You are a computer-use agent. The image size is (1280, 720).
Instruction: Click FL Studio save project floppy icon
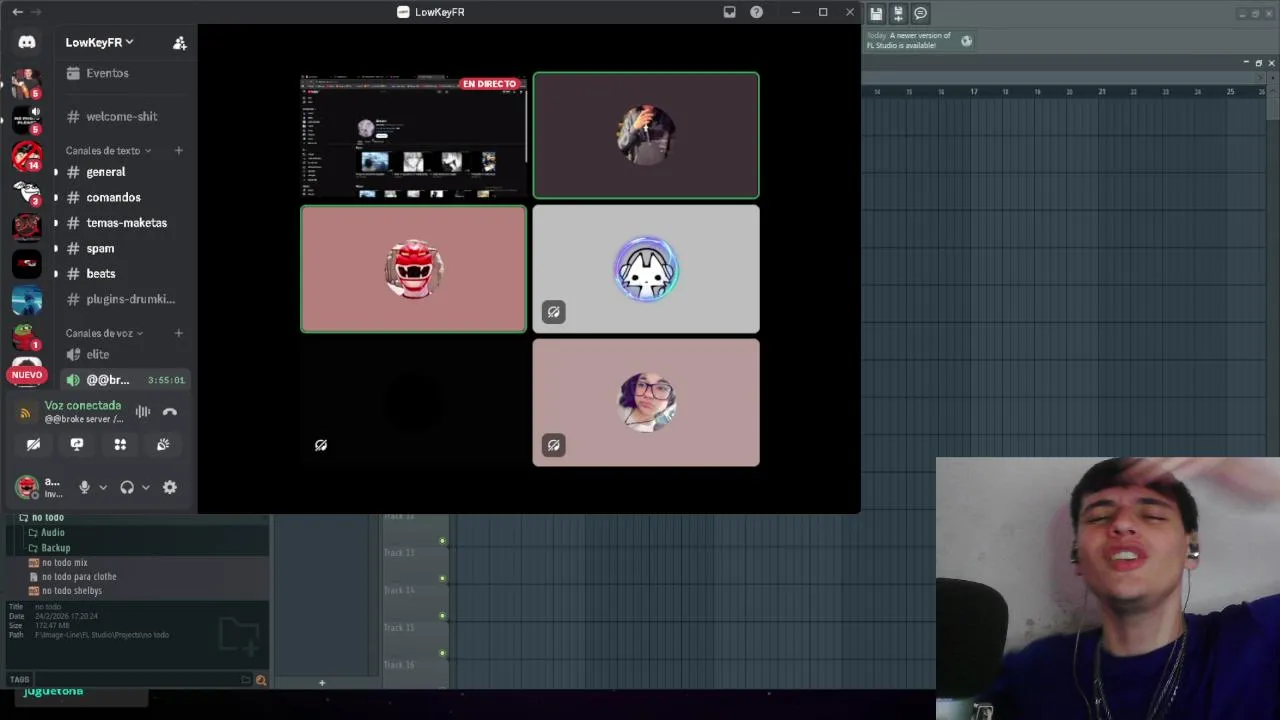click(876, 13)
